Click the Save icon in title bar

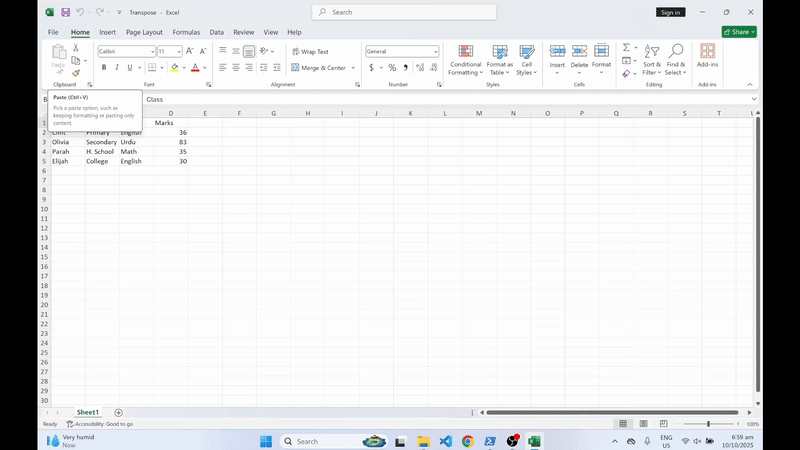(x=65, y=12)
